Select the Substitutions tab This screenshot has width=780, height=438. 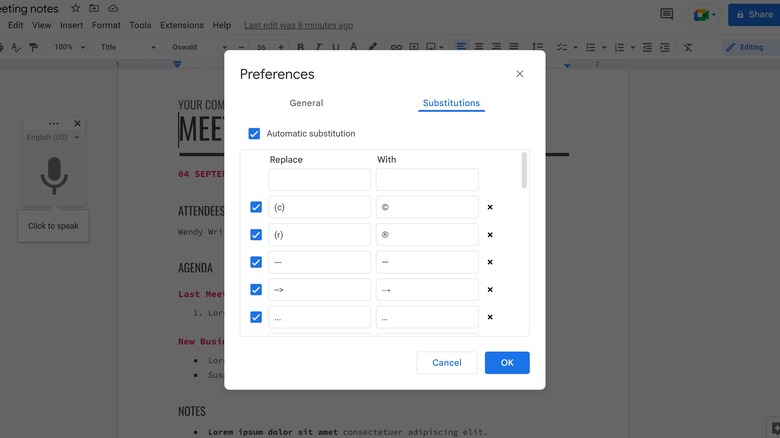click(451, 103)
